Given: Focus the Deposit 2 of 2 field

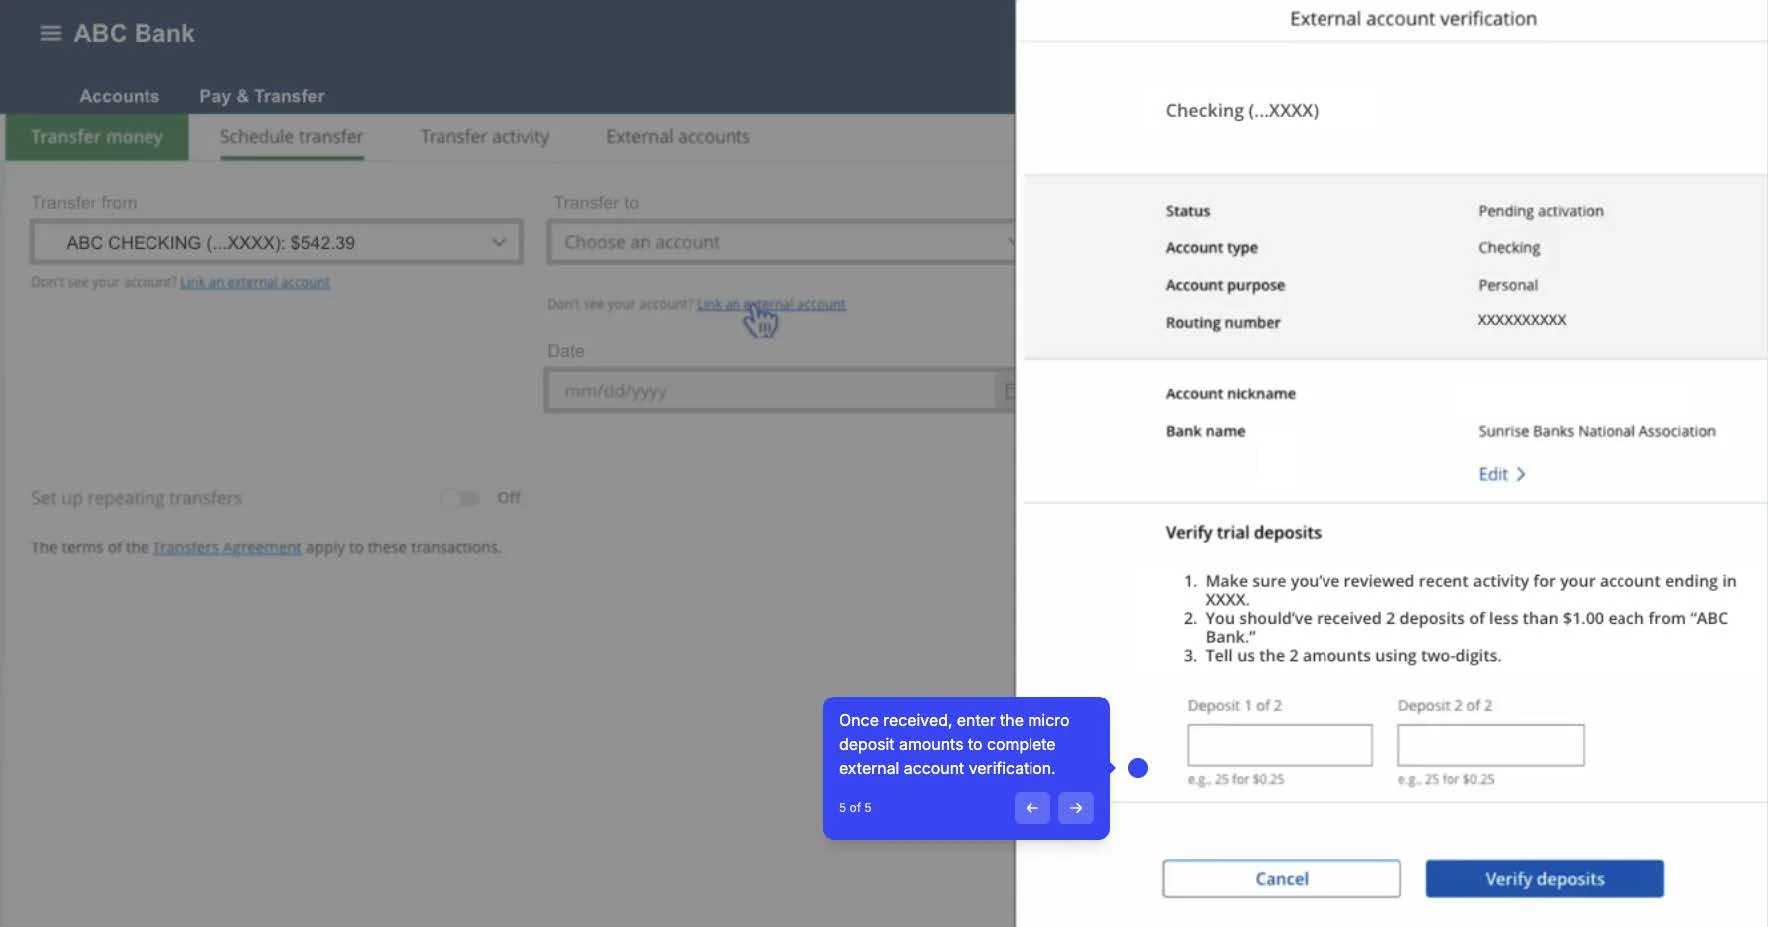Looking at the screenshot, I should (x=1491, y=745).
